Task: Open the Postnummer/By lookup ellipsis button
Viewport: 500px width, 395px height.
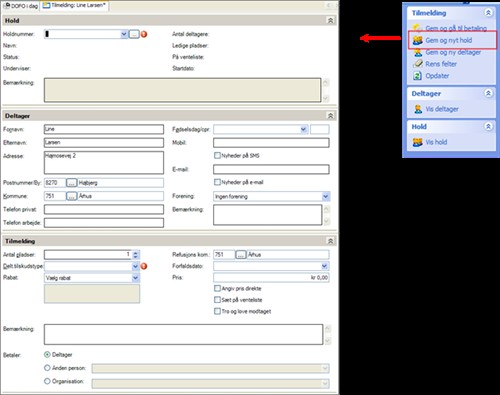Action: tap(71, 183)
